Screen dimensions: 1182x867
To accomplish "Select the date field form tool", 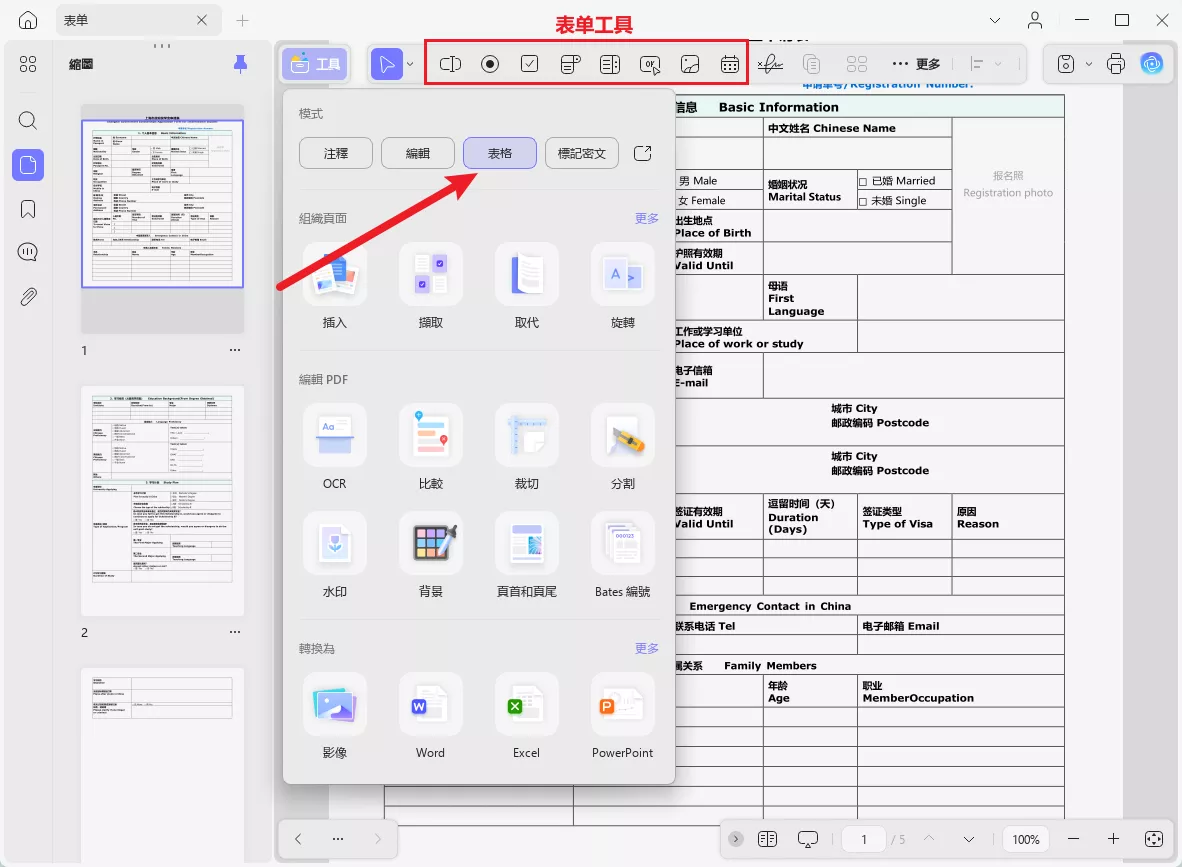I will point(730,64).
